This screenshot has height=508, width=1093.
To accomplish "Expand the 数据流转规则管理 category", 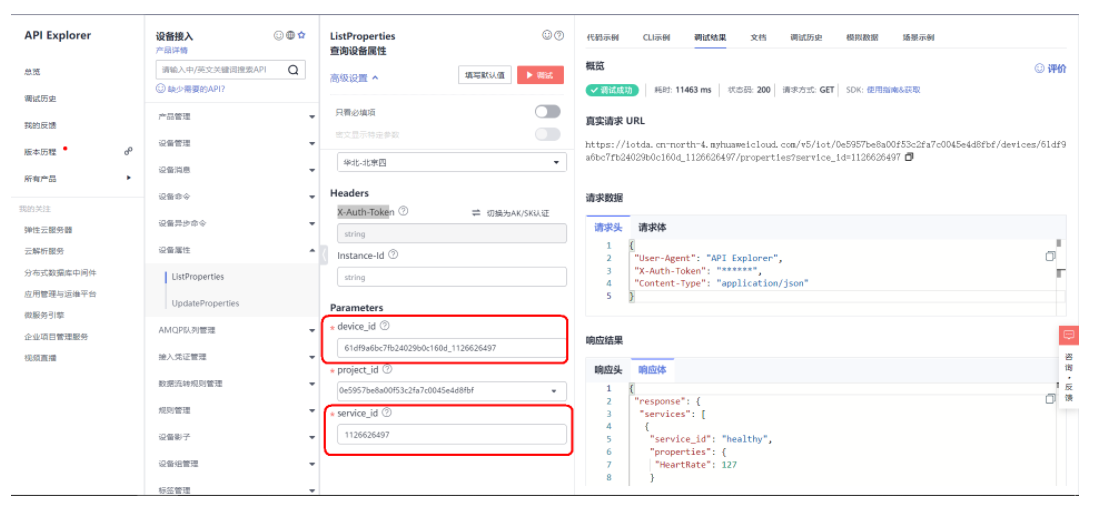I will click(312, 384).
